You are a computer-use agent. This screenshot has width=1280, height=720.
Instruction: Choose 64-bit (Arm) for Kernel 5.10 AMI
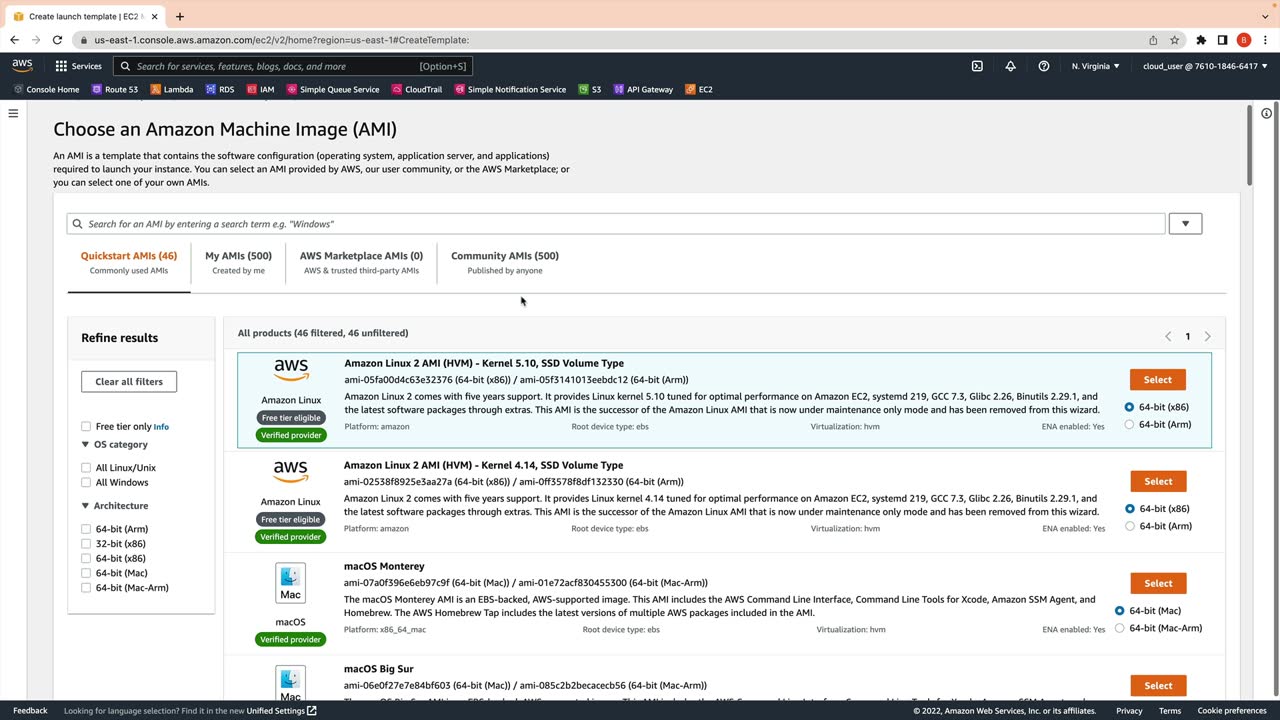[x=1129, y=424]
